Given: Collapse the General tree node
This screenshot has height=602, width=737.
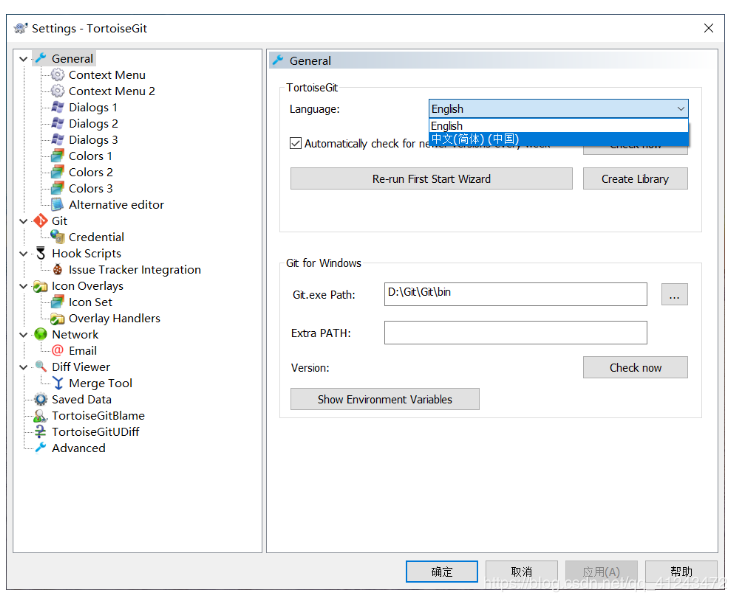Looking at the screenshot, I should [23, 59].
